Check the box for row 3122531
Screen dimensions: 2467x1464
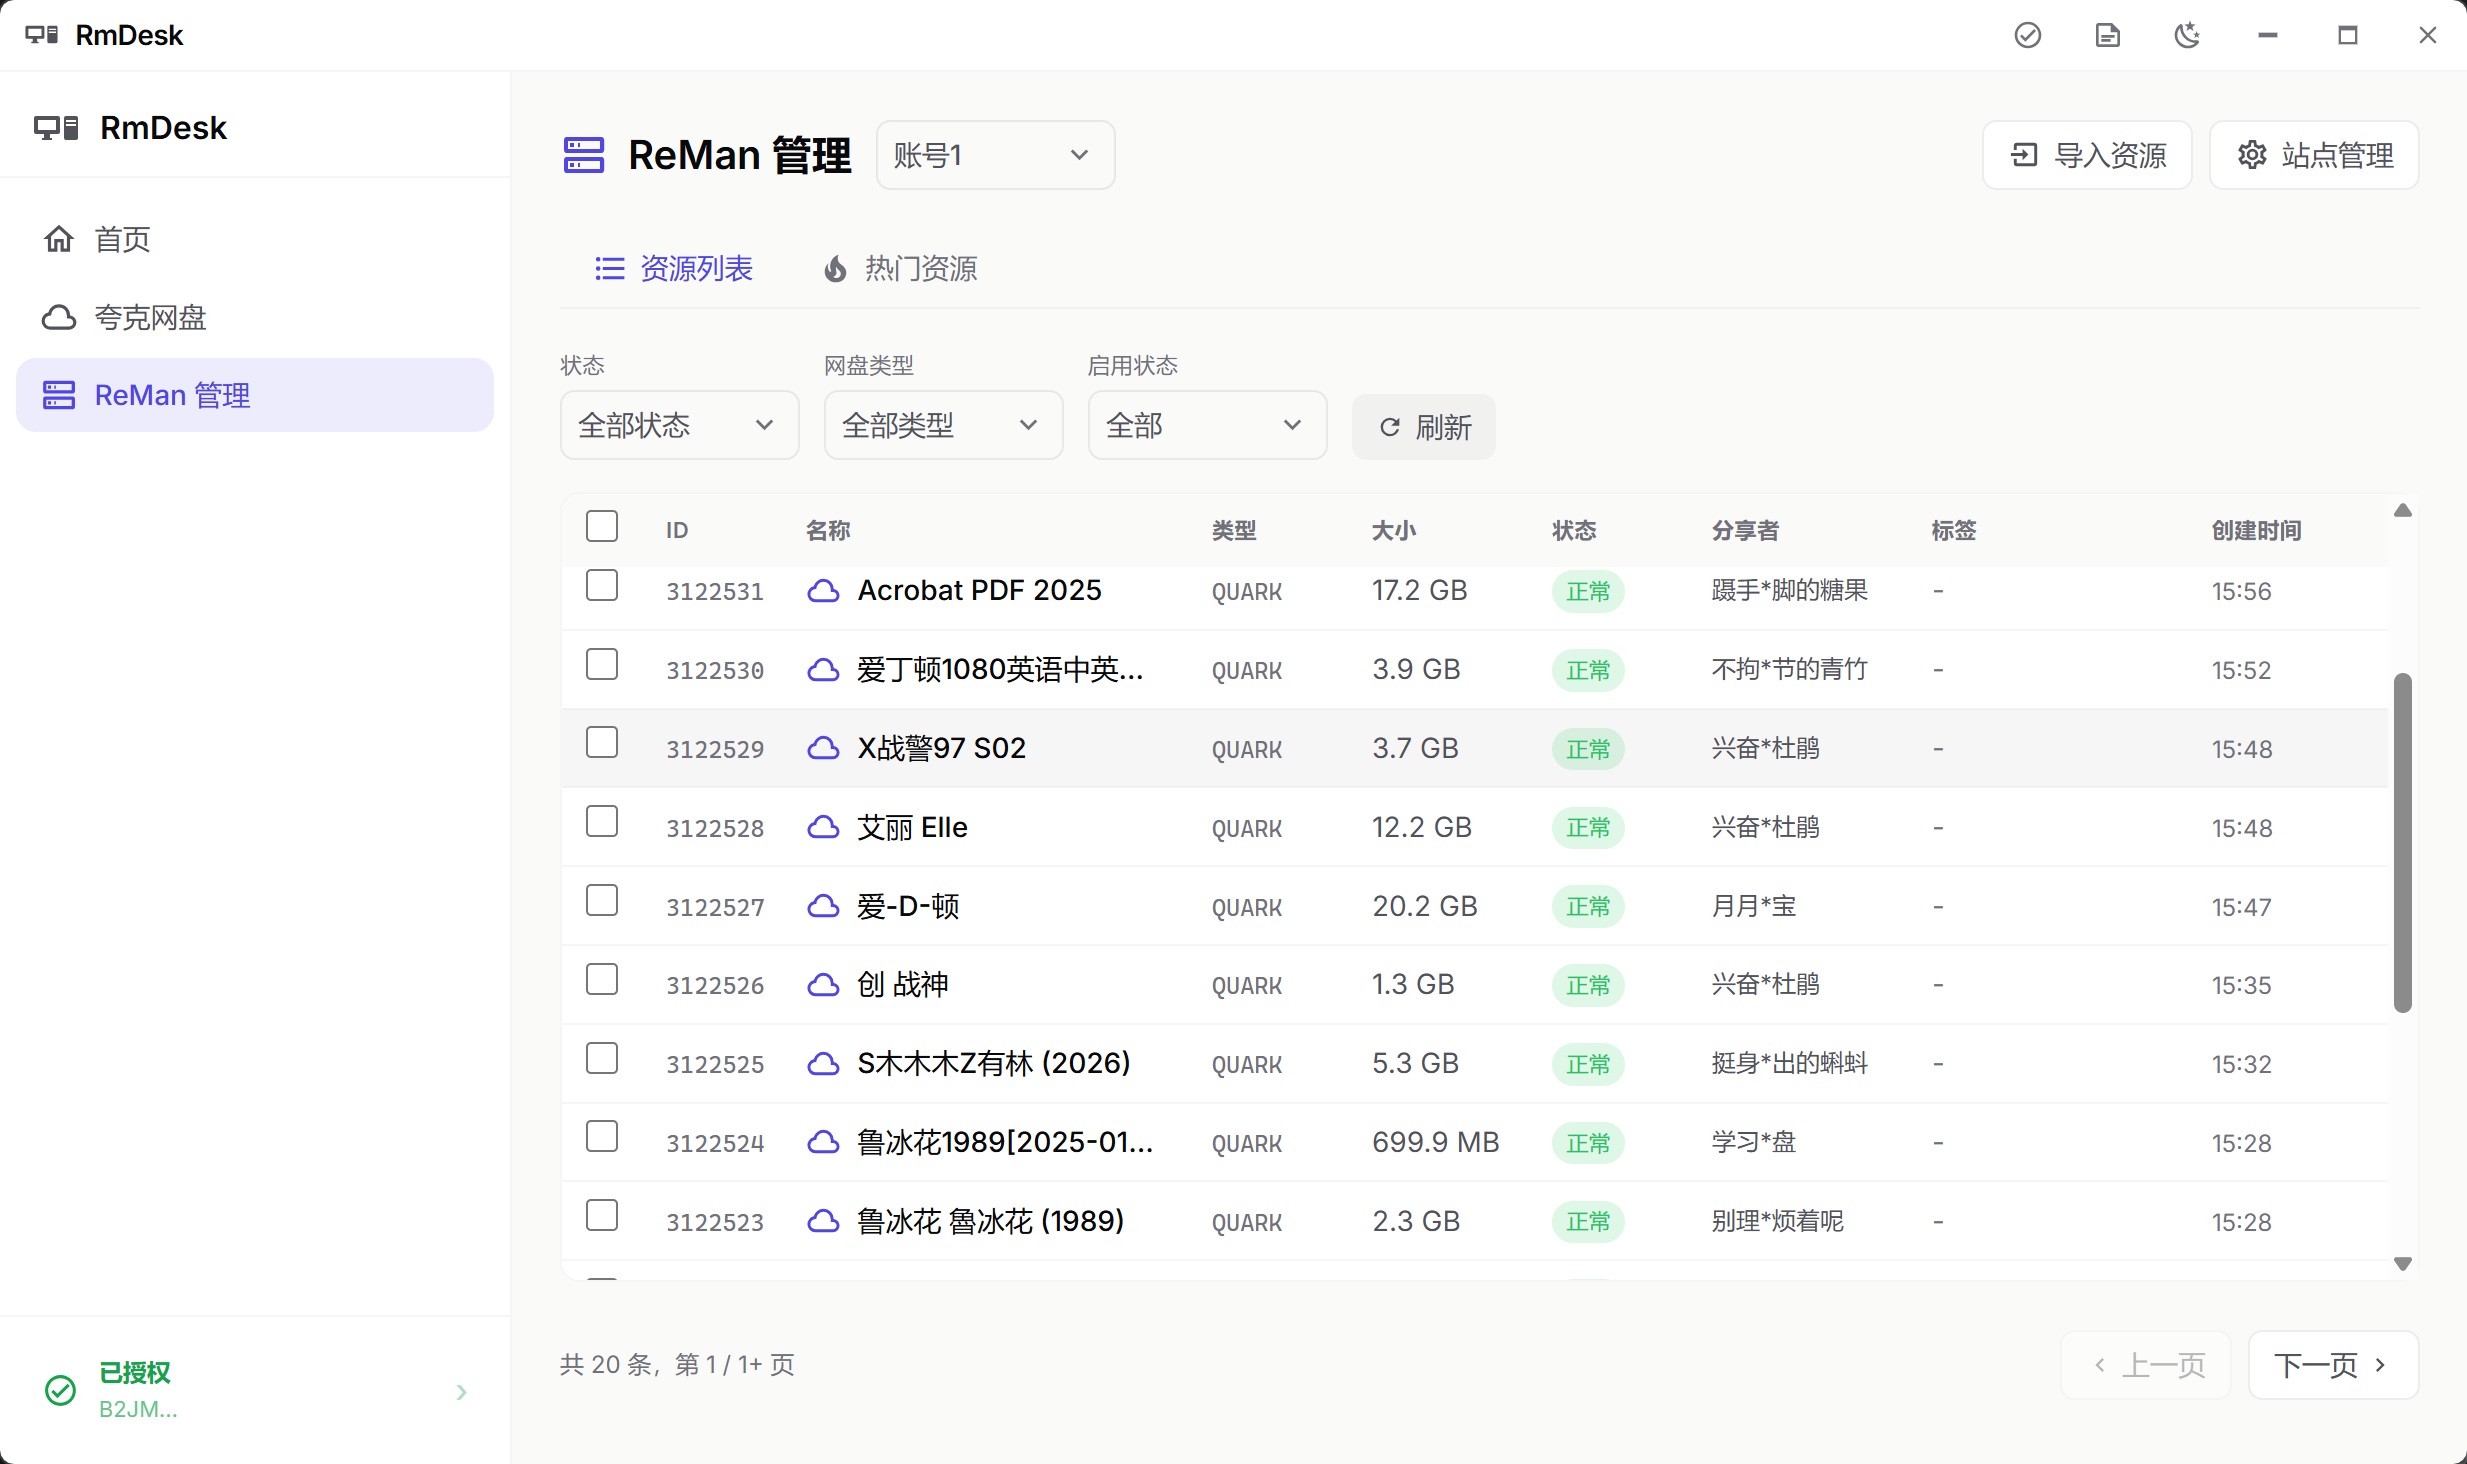(602, 585)
